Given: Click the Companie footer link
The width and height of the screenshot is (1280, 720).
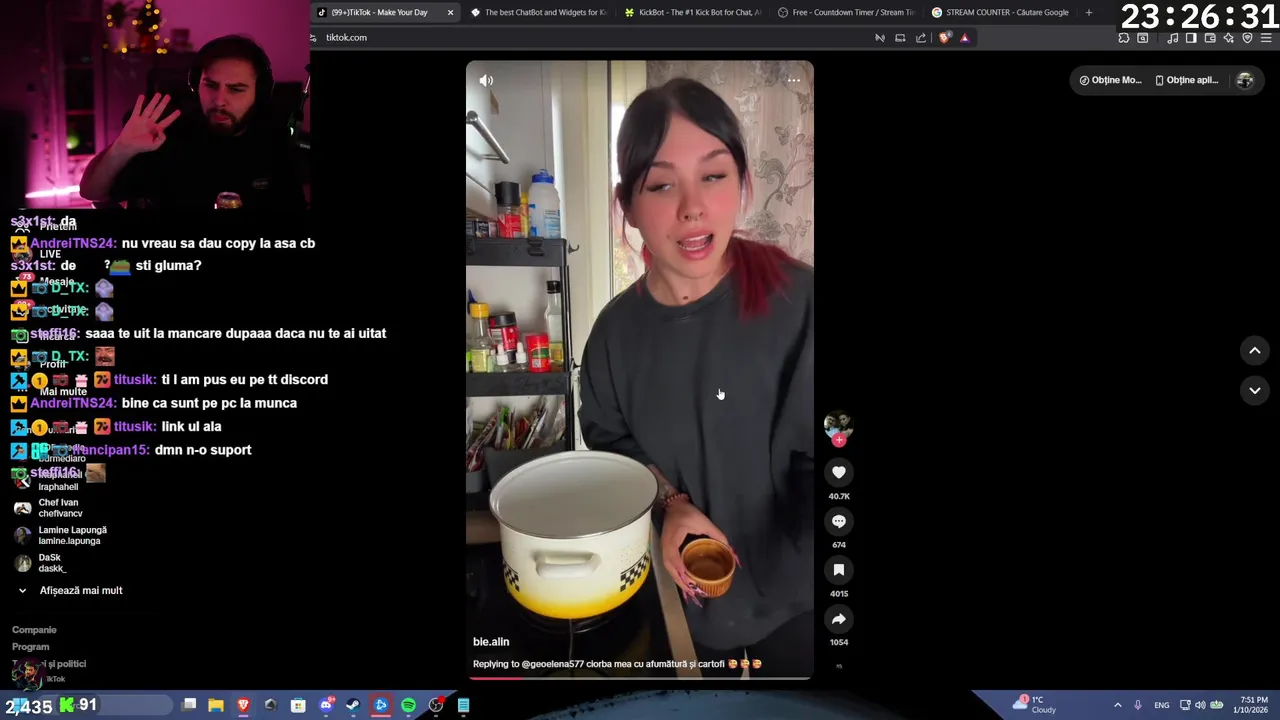Looking at the screenshot, I should tap(34, 630).
